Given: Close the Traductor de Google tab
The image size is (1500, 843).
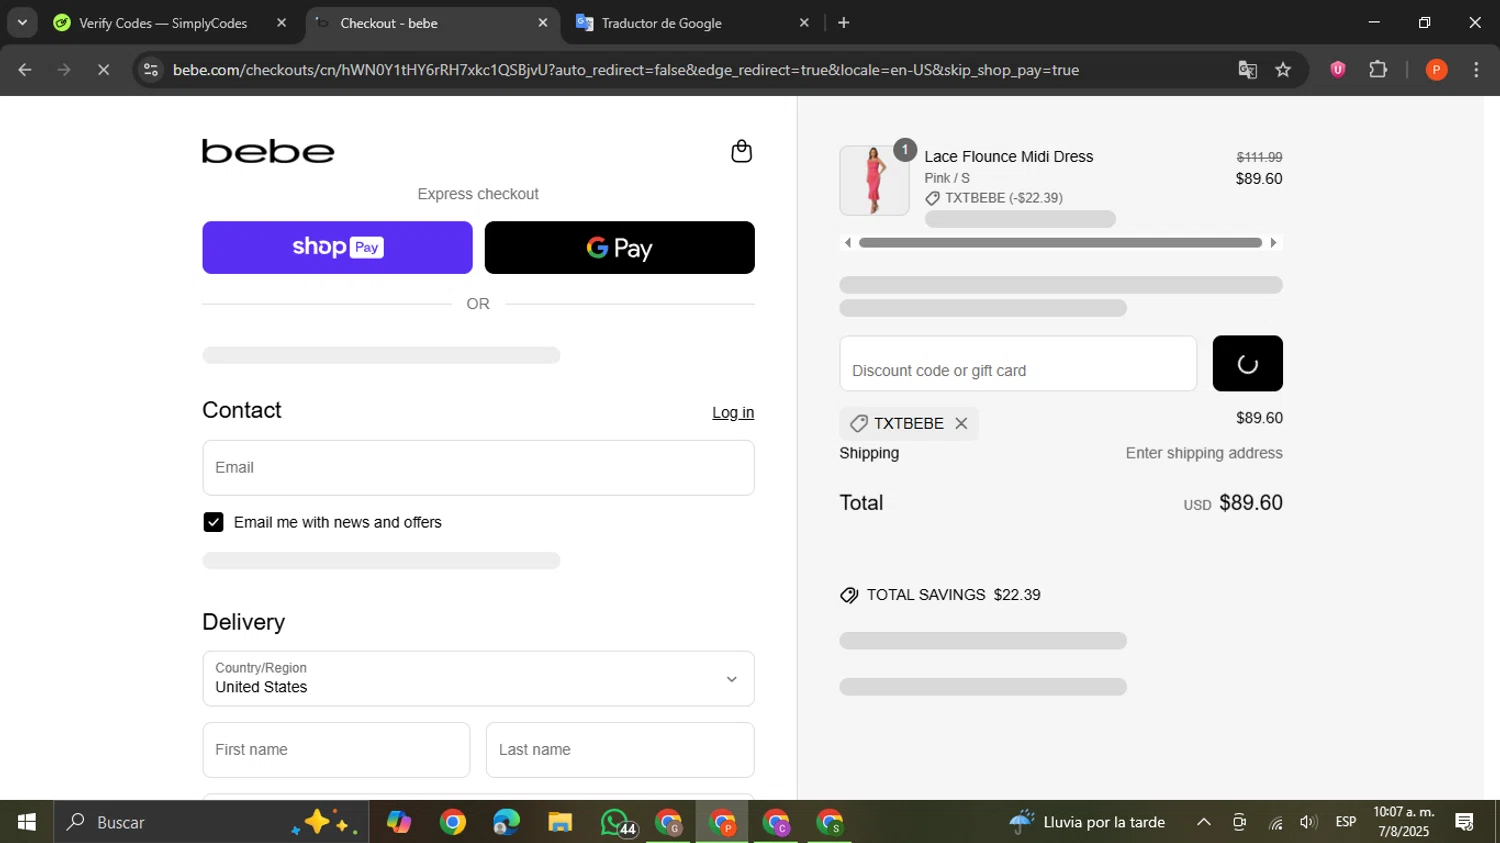Looking at the screenshot, I should pyautogui.click(x=804, y=23).
